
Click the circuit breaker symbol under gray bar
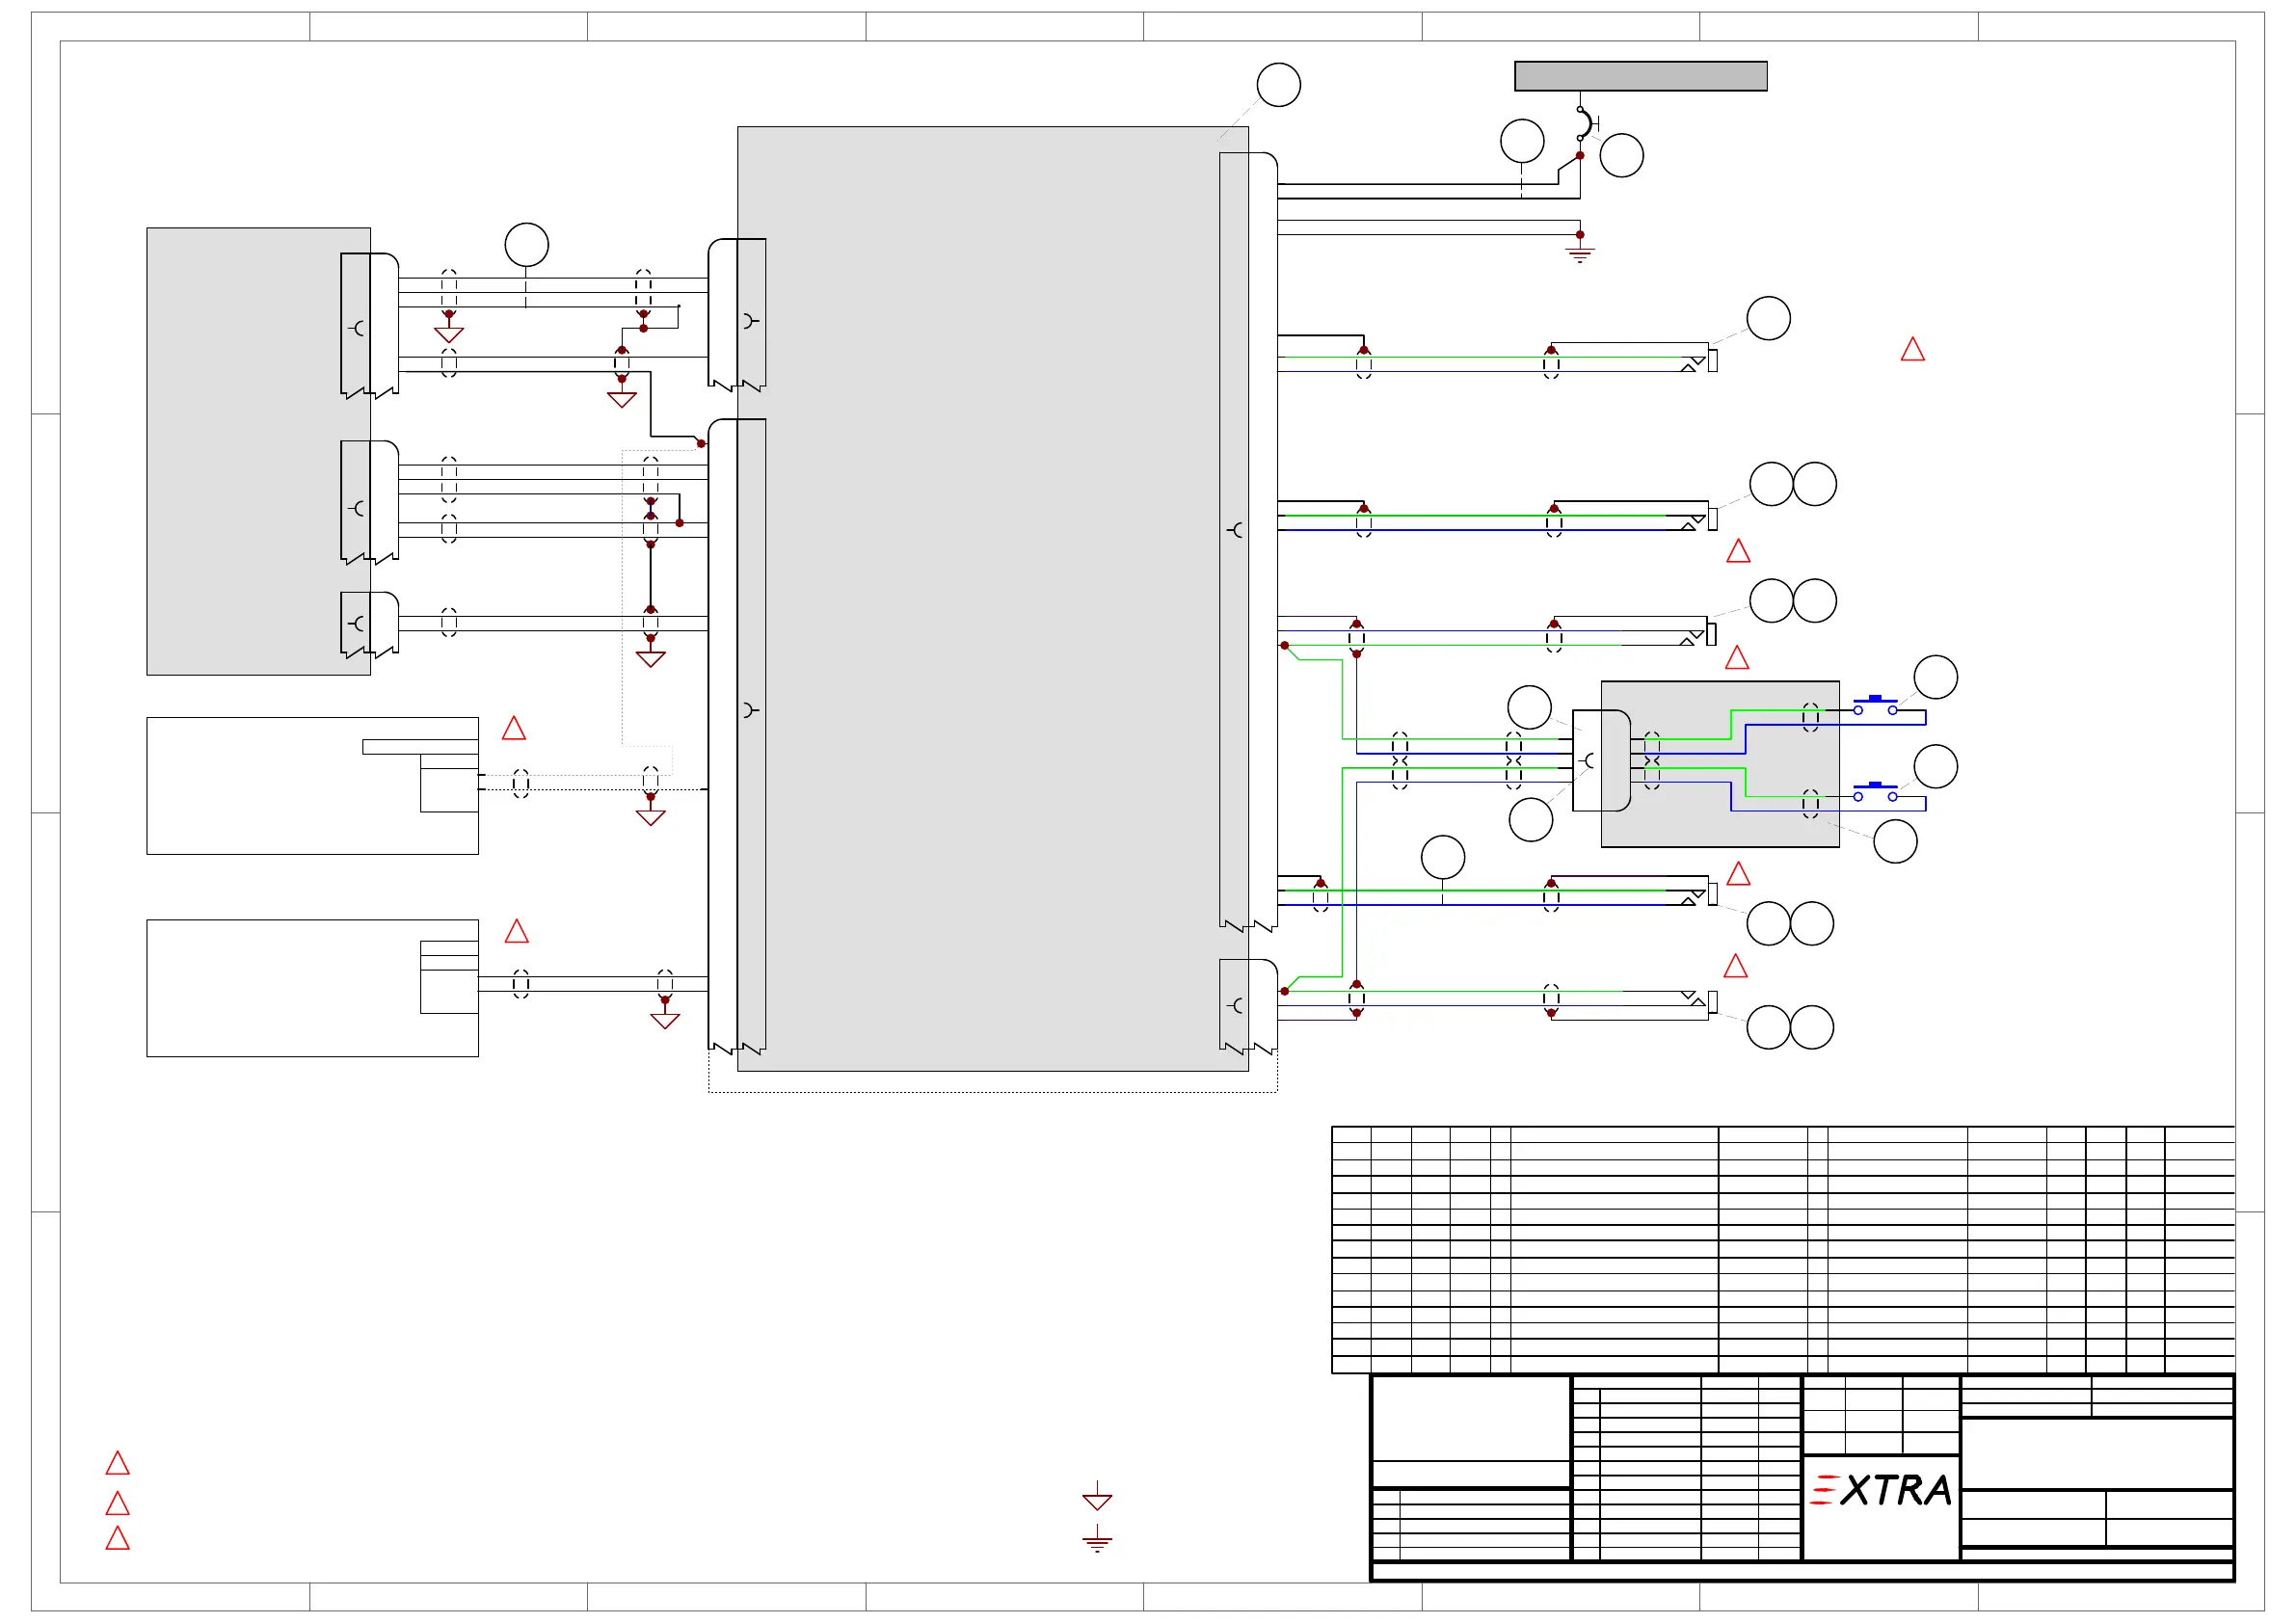[x=1585, y=124]
